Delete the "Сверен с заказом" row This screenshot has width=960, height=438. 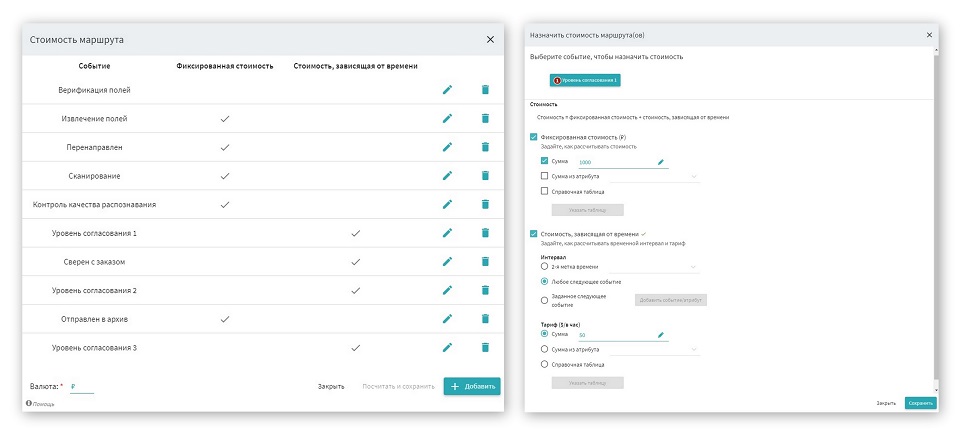point(485,261)
